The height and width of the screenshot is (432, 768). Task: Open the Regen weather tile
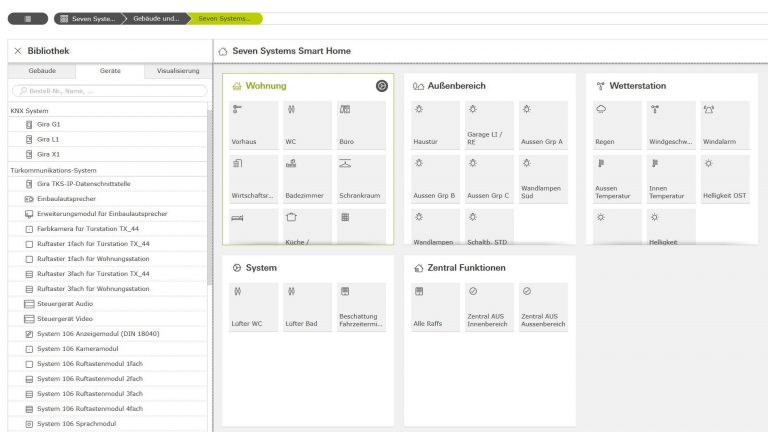(x=617, y=125)
